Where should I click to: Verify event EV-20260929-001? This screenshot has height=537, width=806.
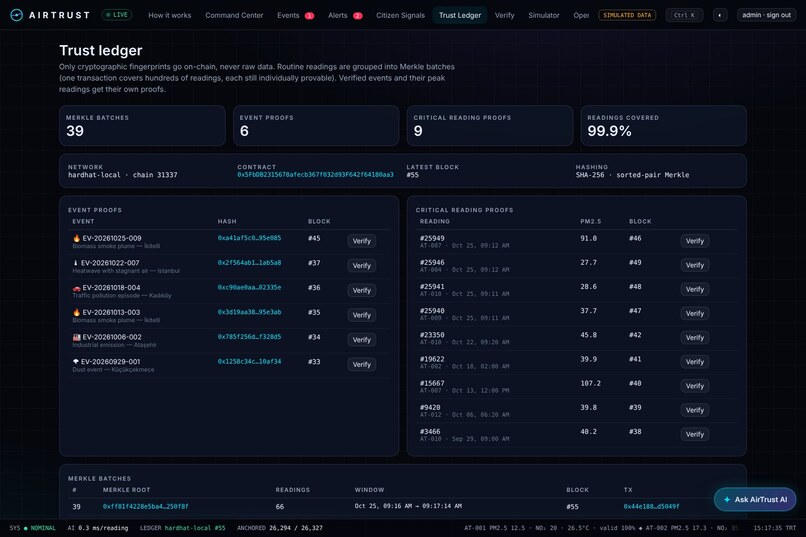pos(361,364)
